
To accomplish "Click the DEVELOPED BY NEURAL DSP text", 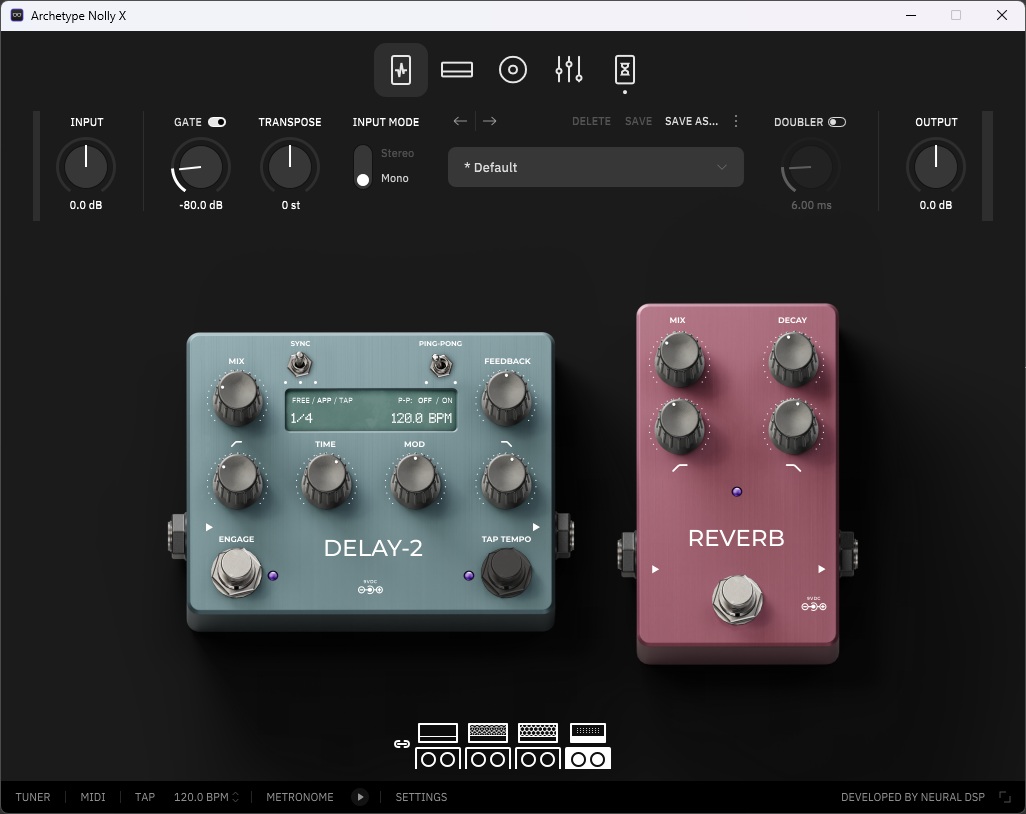I will click(x=912, y=797).
